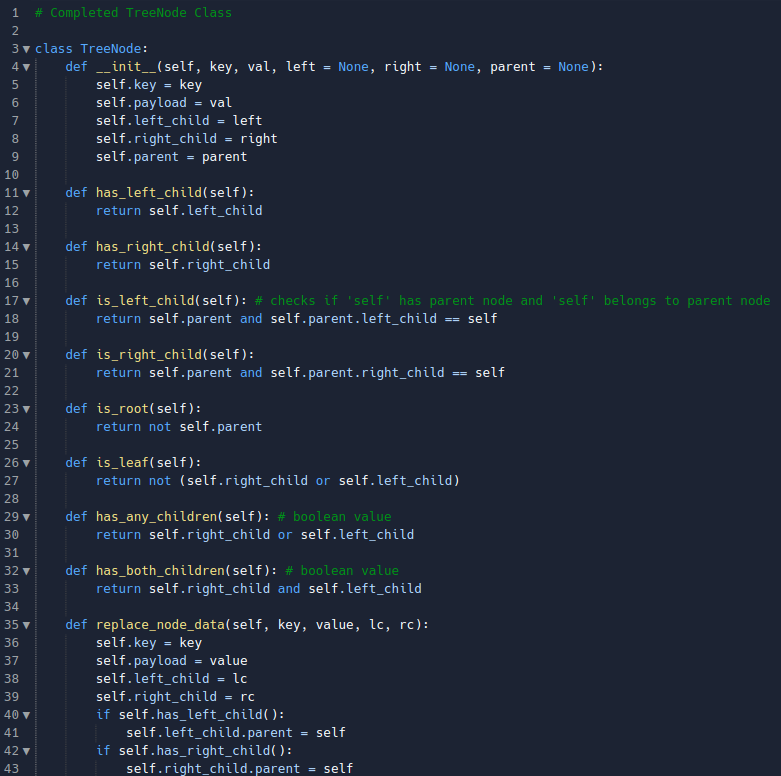Viewport: 781px width, 776px height.
Task: Click 'self.right_child = rc' on line 39
Action: click(x=175, y=696)
